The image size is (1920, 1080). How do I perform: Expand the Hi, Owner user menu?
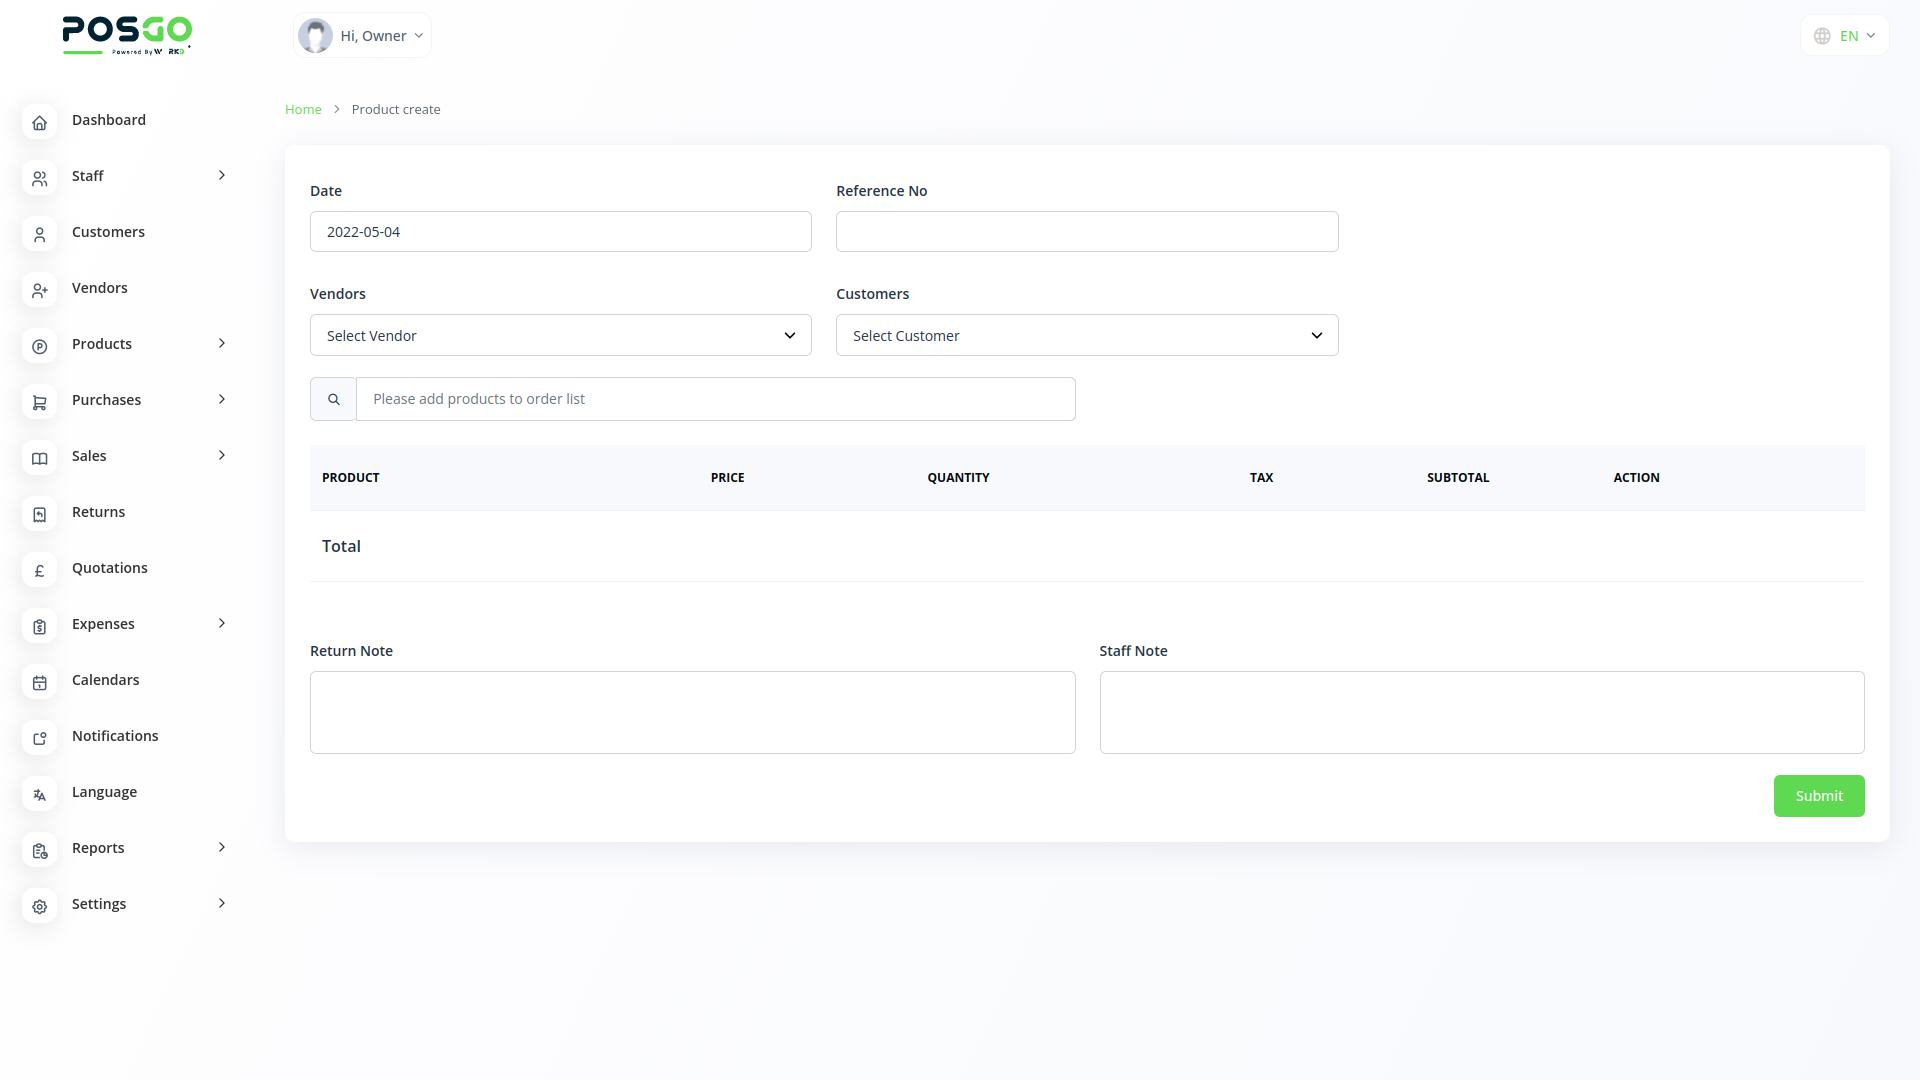tap(362, 36)
